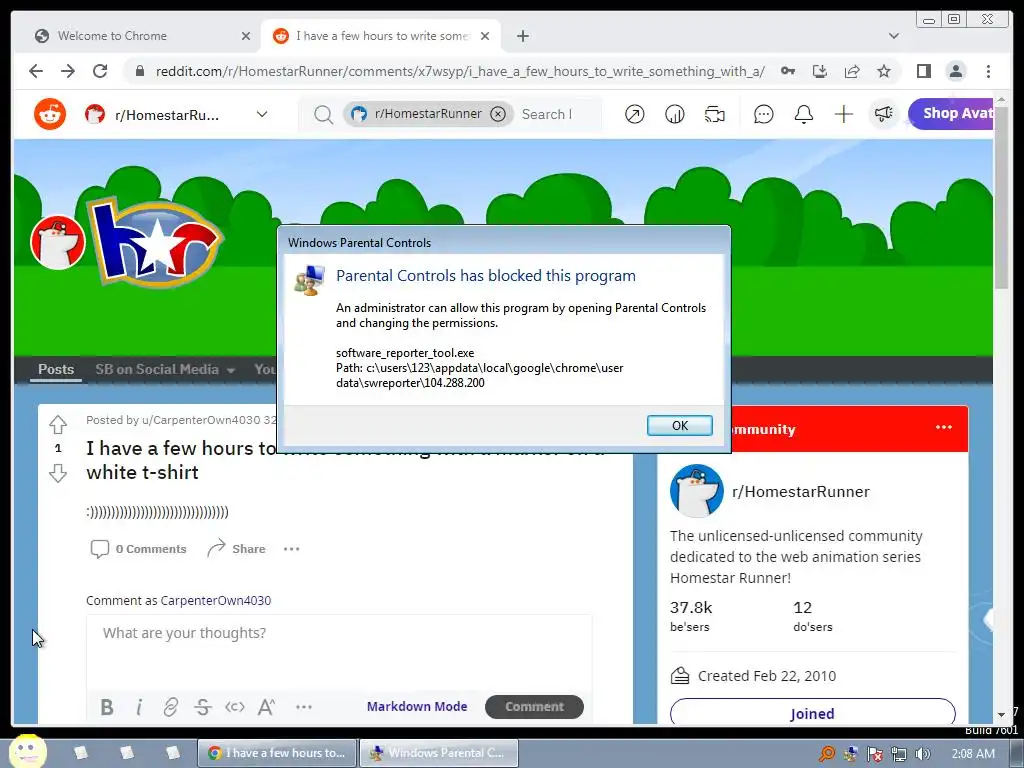Close the Reddit post tab
Screen dimensions: 1024x768
pyautogui.click(x=485, y=36)
